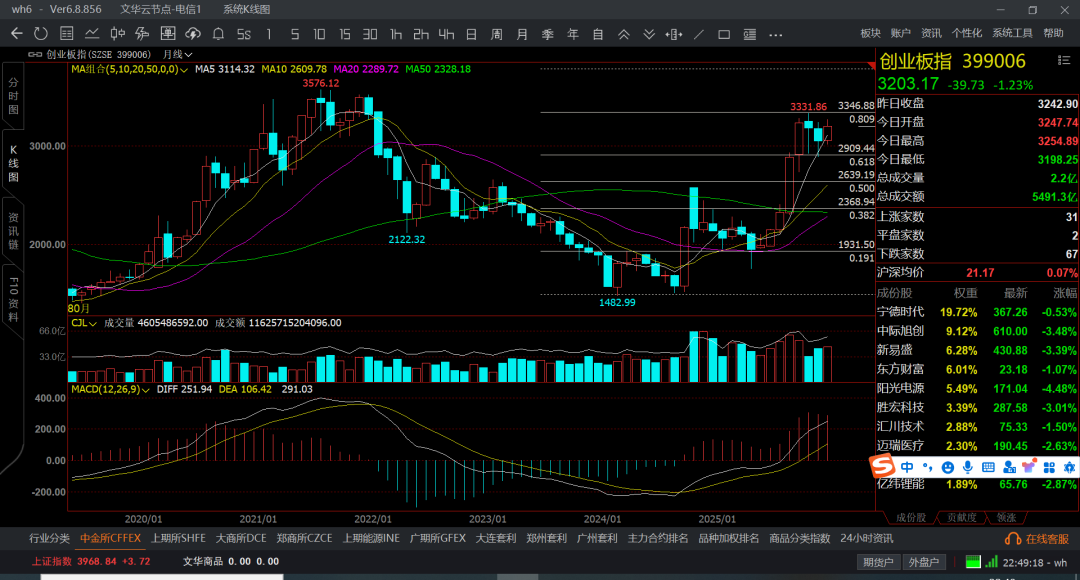Open the quote list table icon

click(65, 34)
